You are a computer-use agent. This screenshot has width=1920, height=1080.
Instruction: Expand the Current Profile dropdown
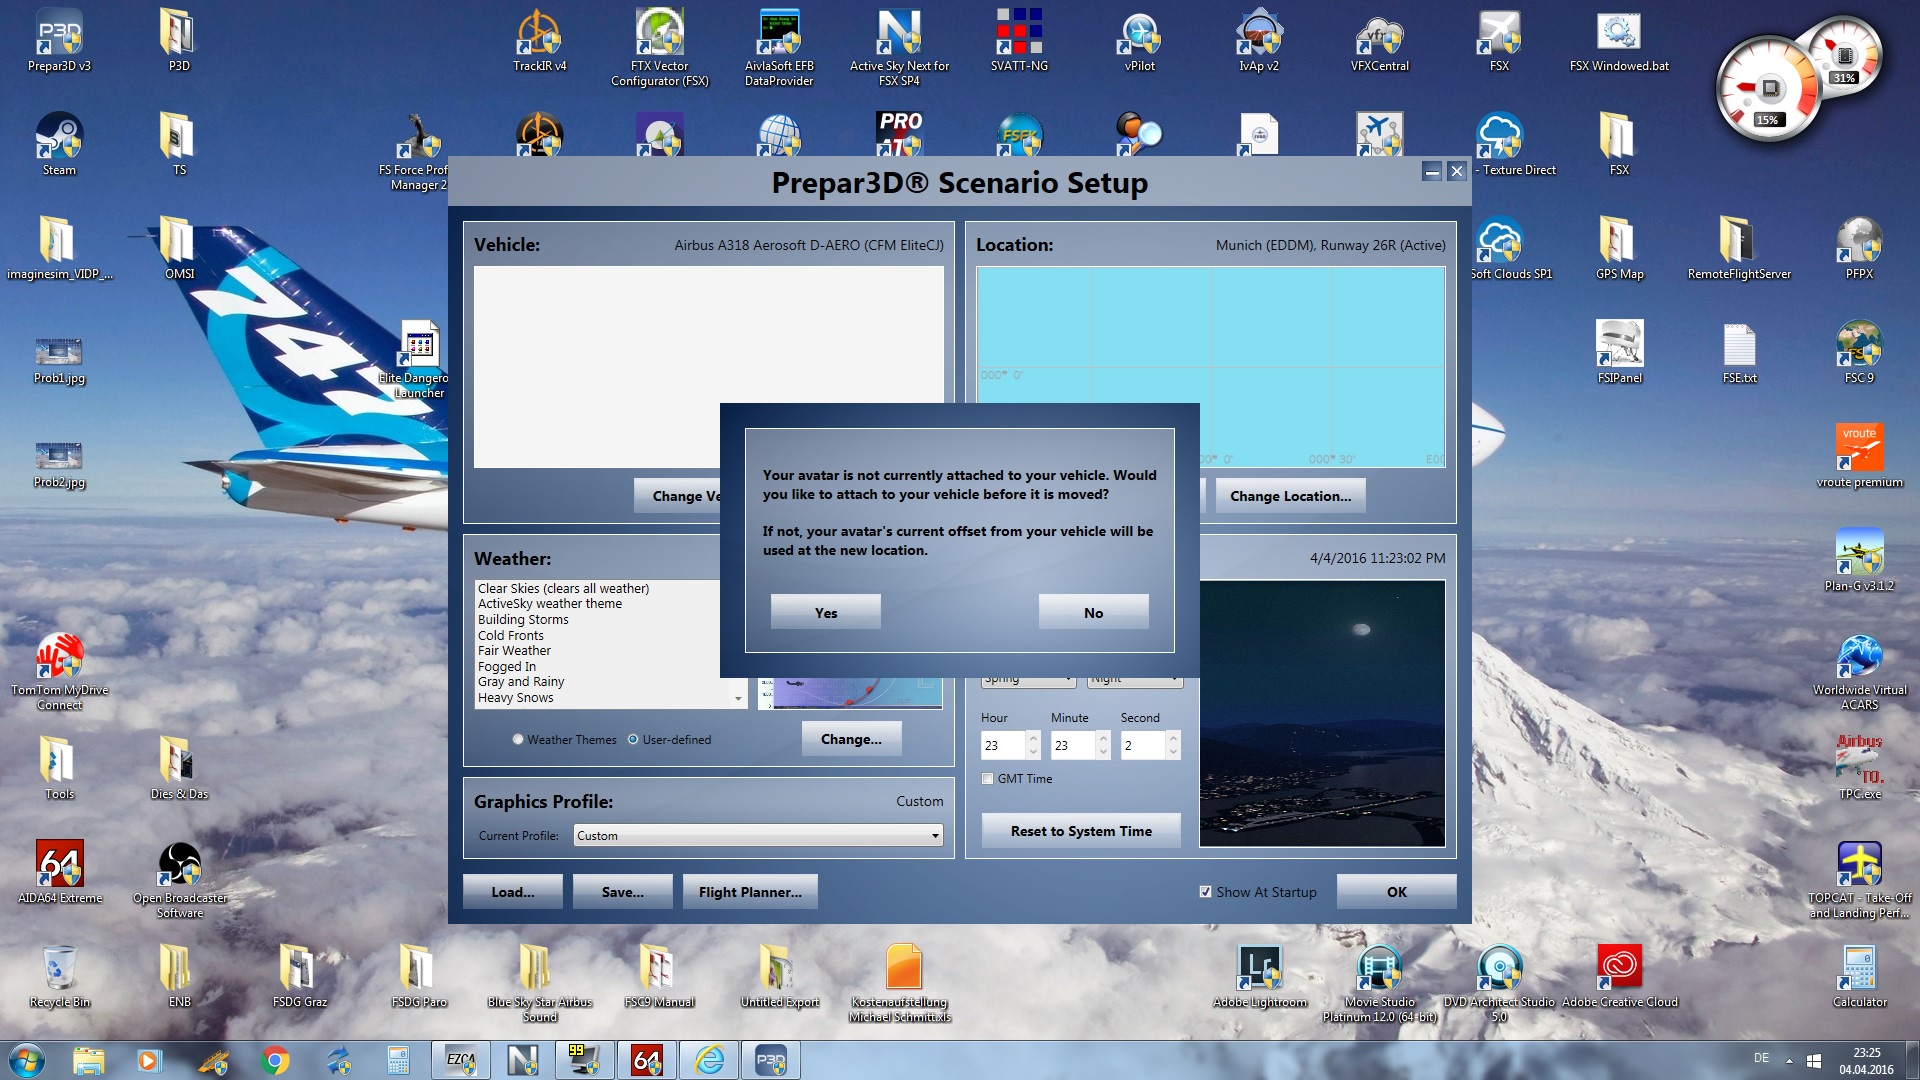[x=935, y=836]
